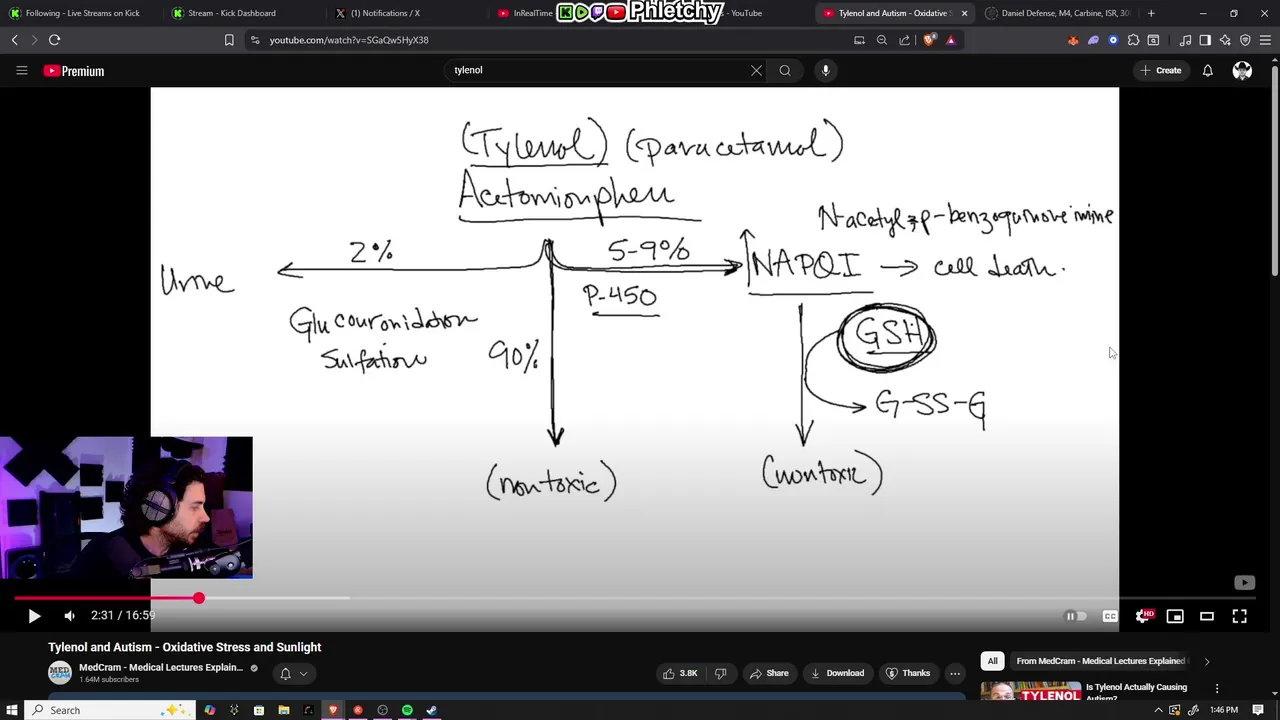Turn on closed captions
This screenshot has width=1280, height=720.
(x=1110, y=616)
